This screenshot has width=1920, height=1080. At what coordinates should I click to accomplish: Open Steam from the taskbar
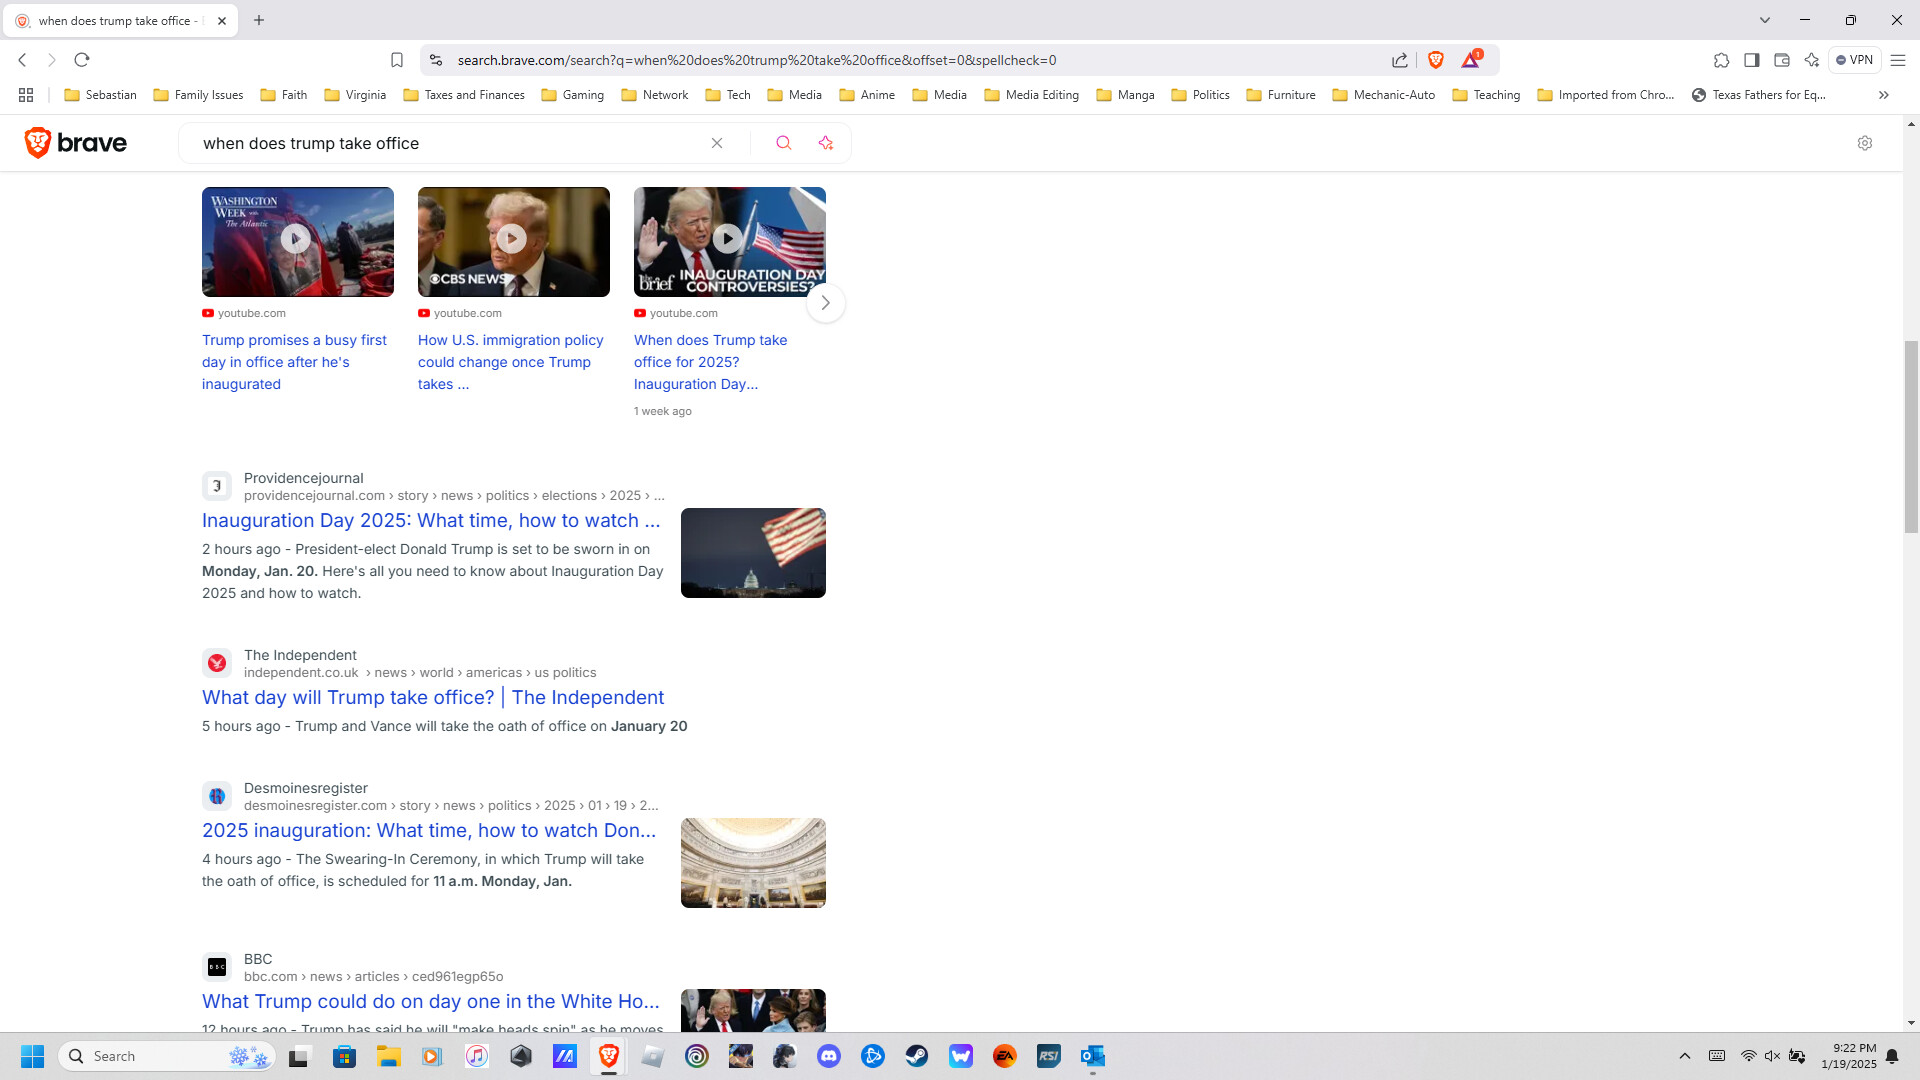click(917, 1056)
